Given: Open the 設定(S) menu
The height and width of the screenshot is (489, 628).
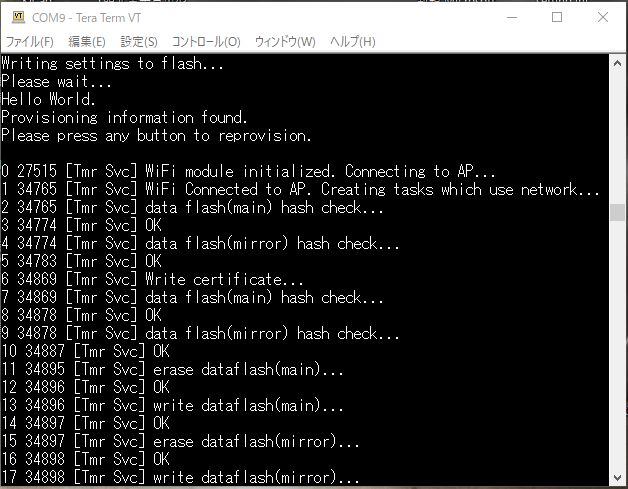Looking at the screenshot, I should [139, 42].
